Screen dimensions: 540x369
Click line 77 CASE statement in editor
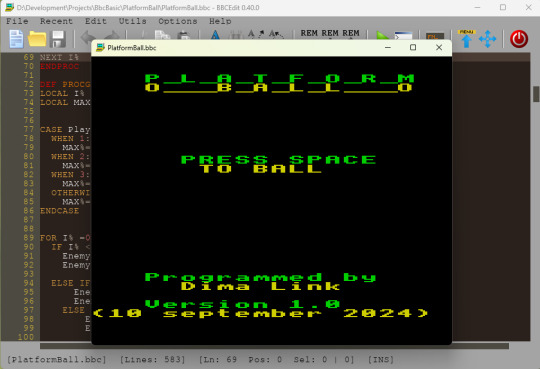point(65,130)
